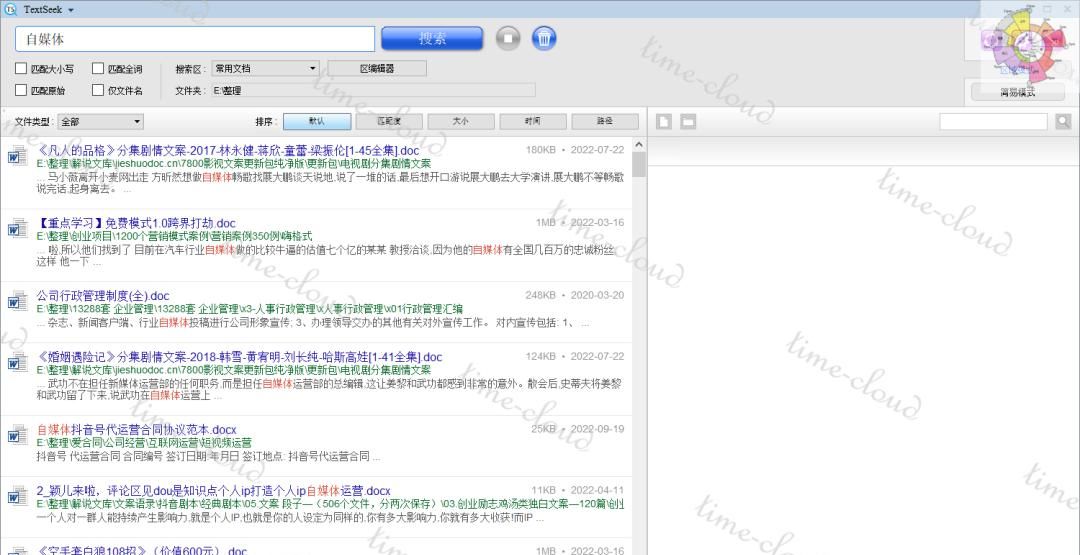
Task: Sort results by 匹配度
Action: point(388,121)
